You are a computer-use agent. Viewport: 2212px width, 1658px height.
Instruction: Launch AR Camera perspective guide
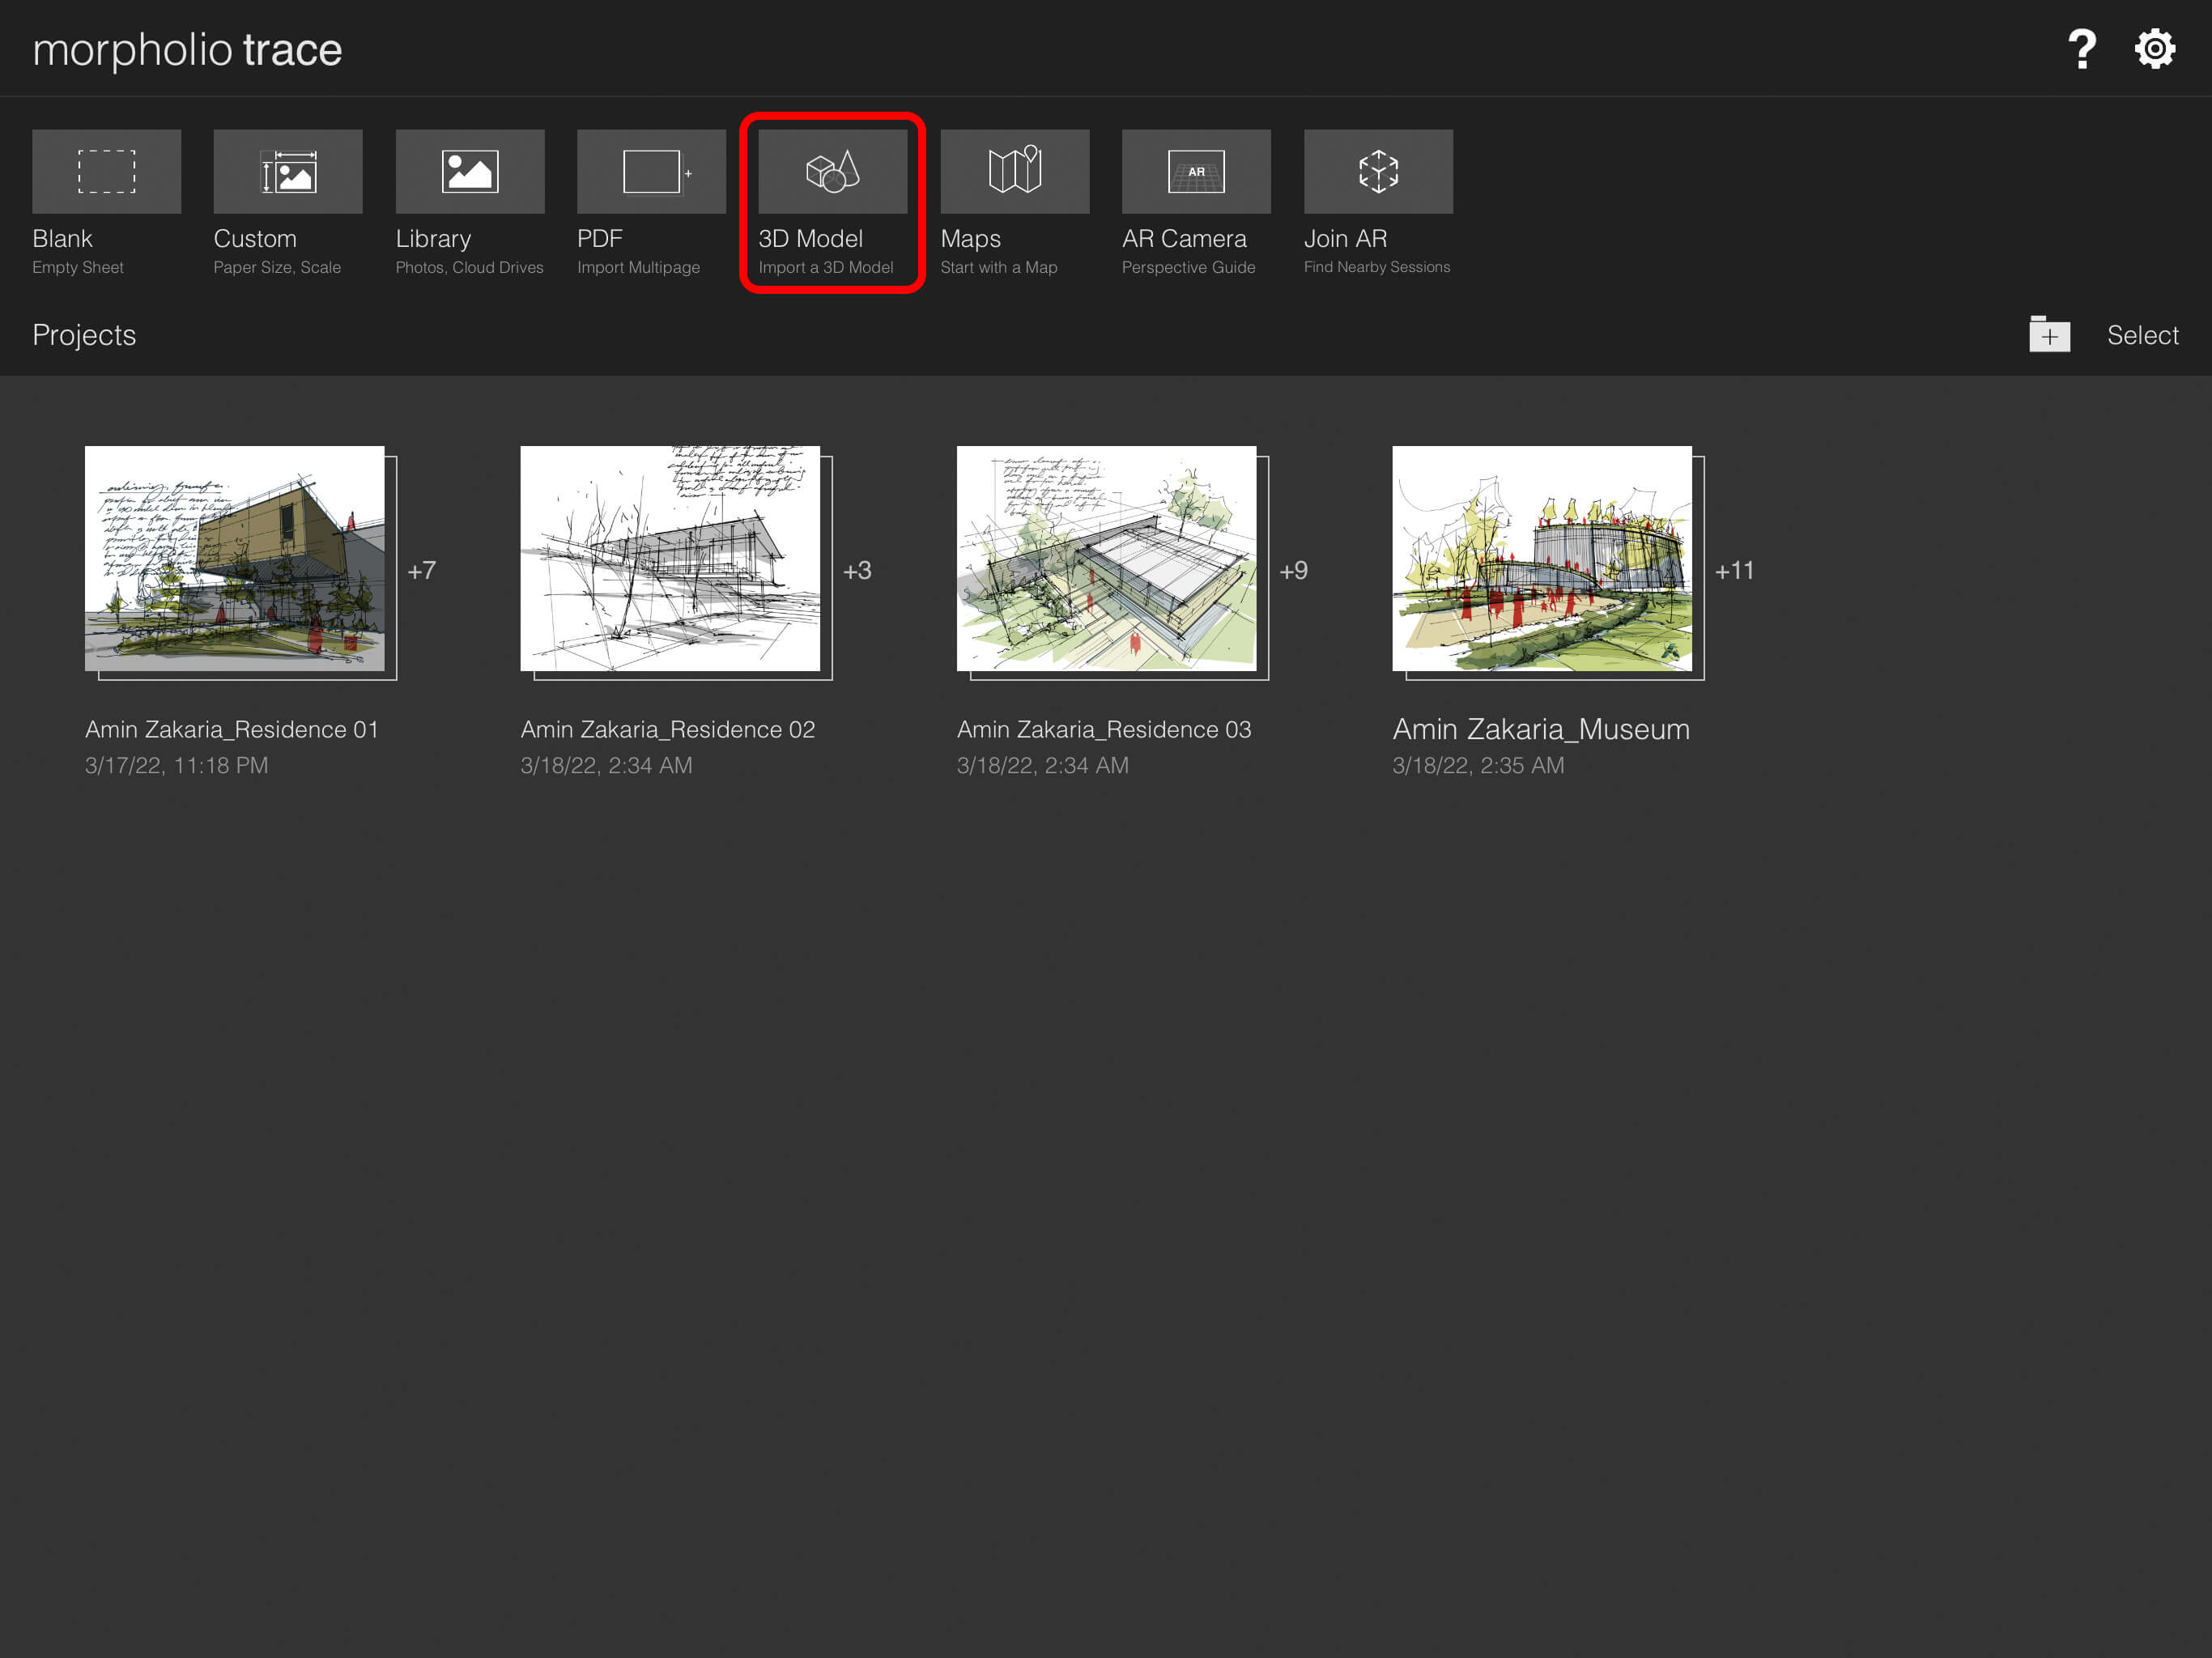pyautogui.click(x=1196, y=171)
